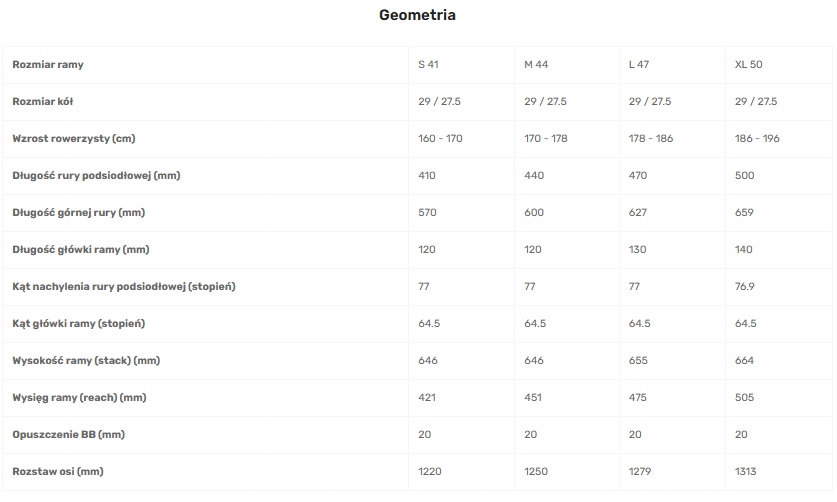Screen dimensions: 837x502
Task: Click the Długość górnej rury (mm) label
Action: tap(79, 213)
